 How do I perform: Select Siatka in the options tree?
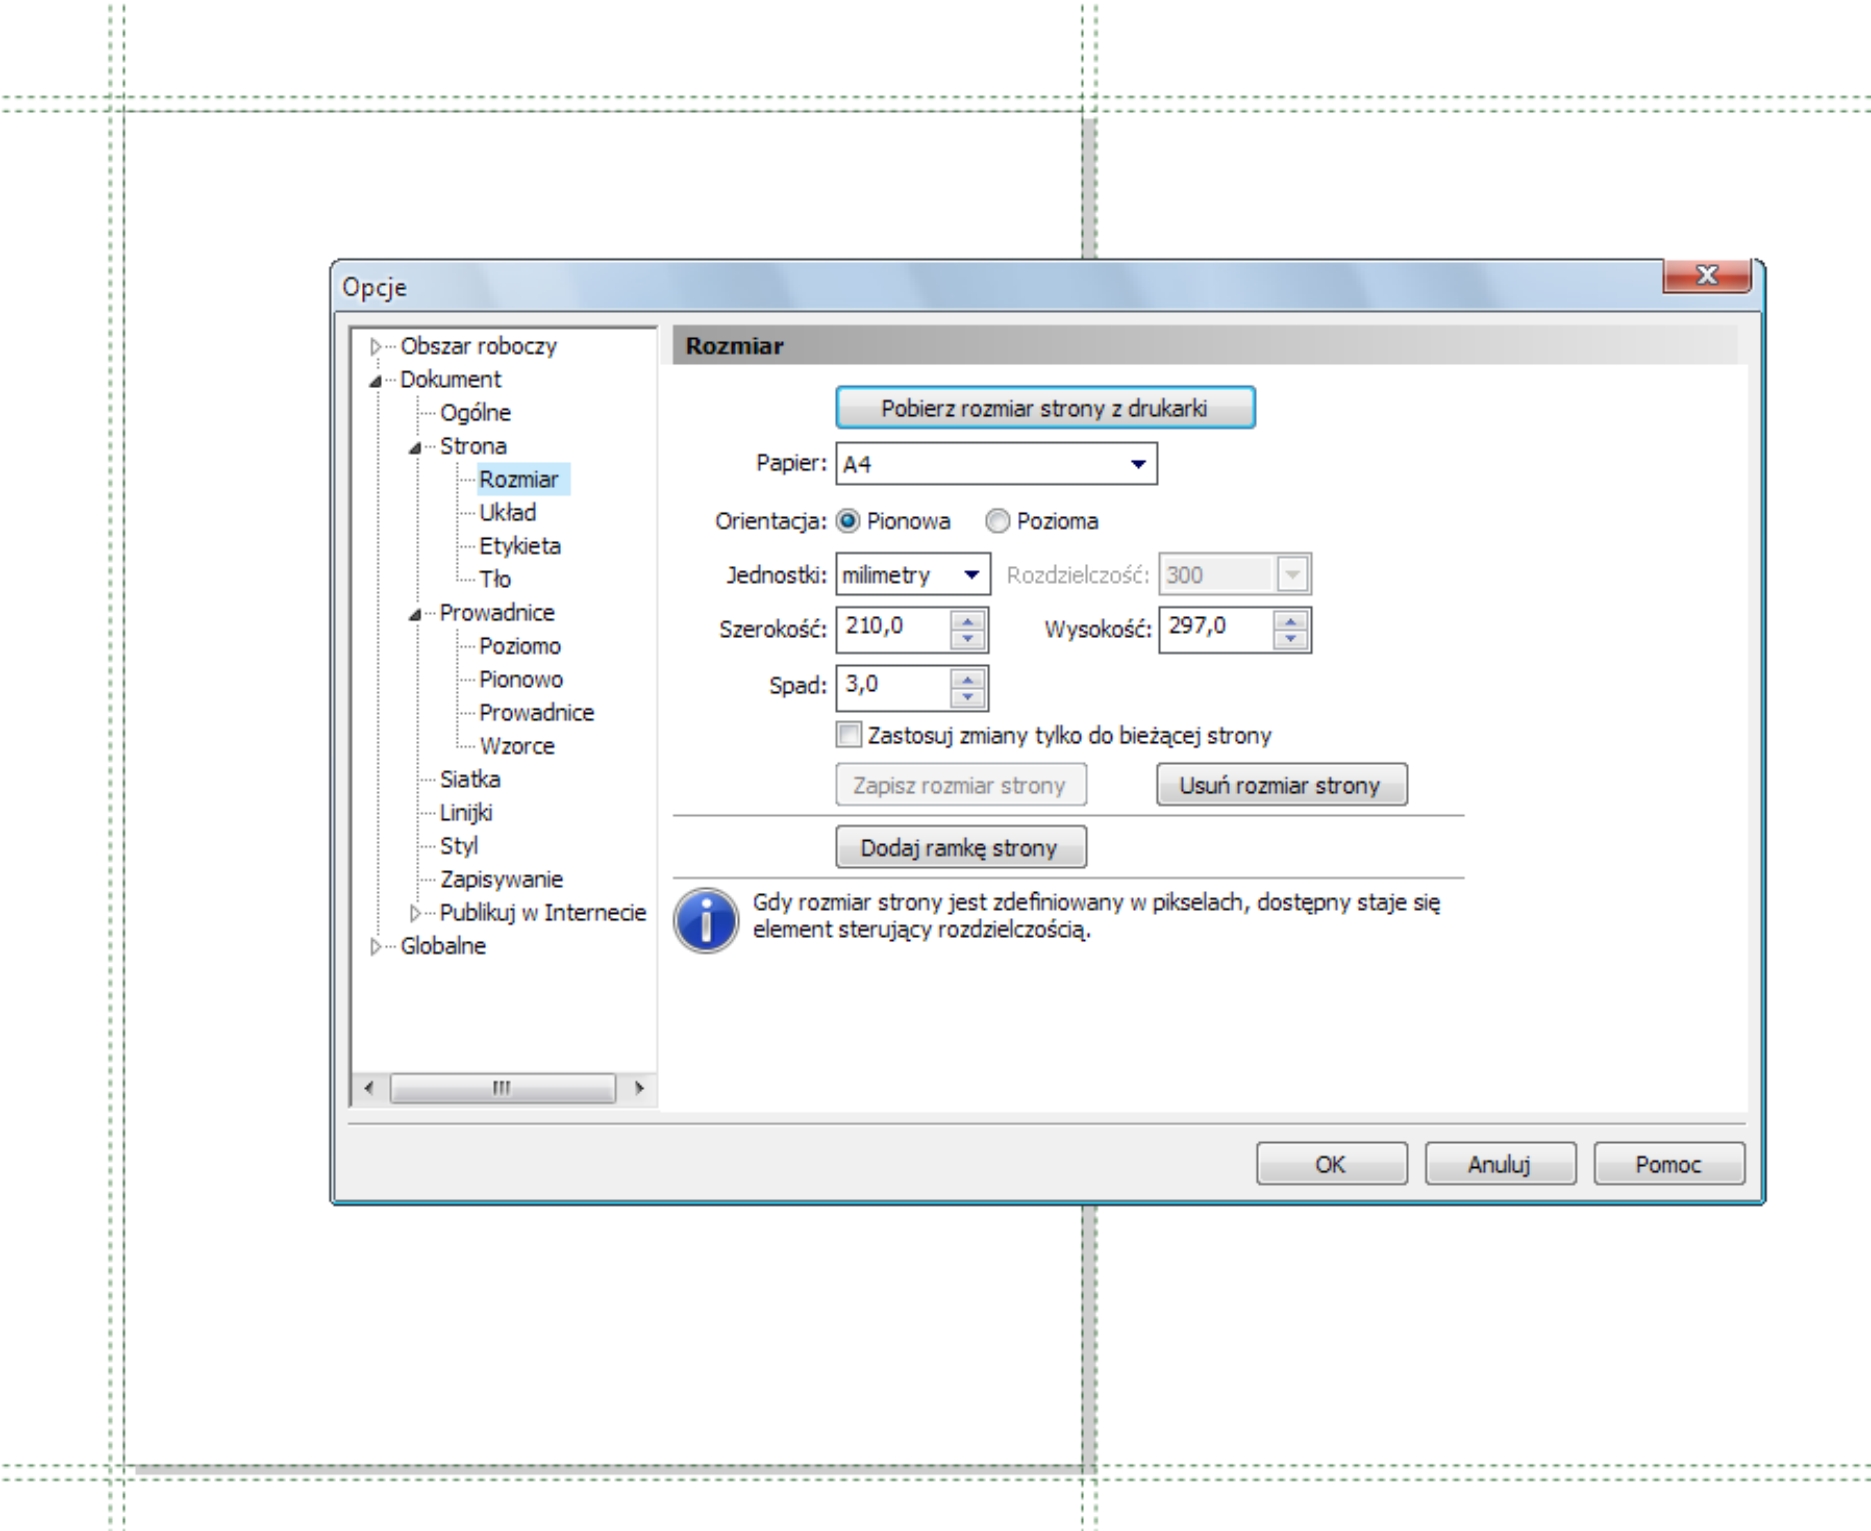pyautogui.click(x=470, y=779)
